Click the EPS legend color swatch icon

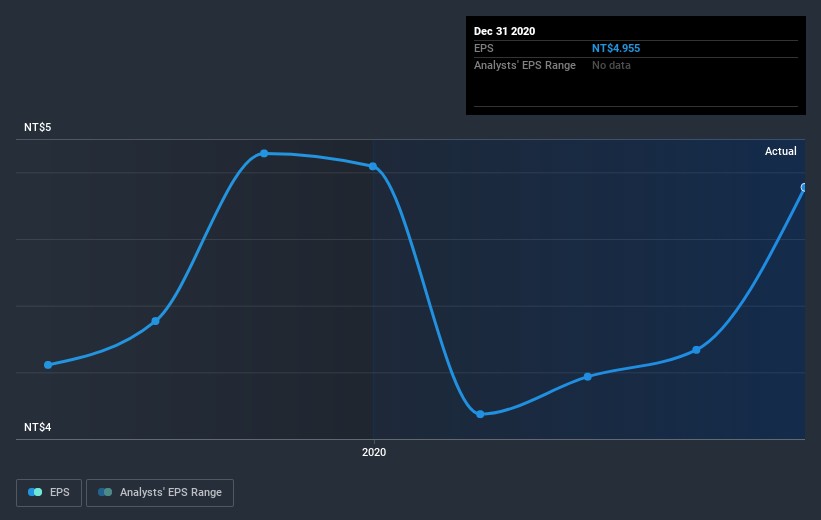pos(35,492)
